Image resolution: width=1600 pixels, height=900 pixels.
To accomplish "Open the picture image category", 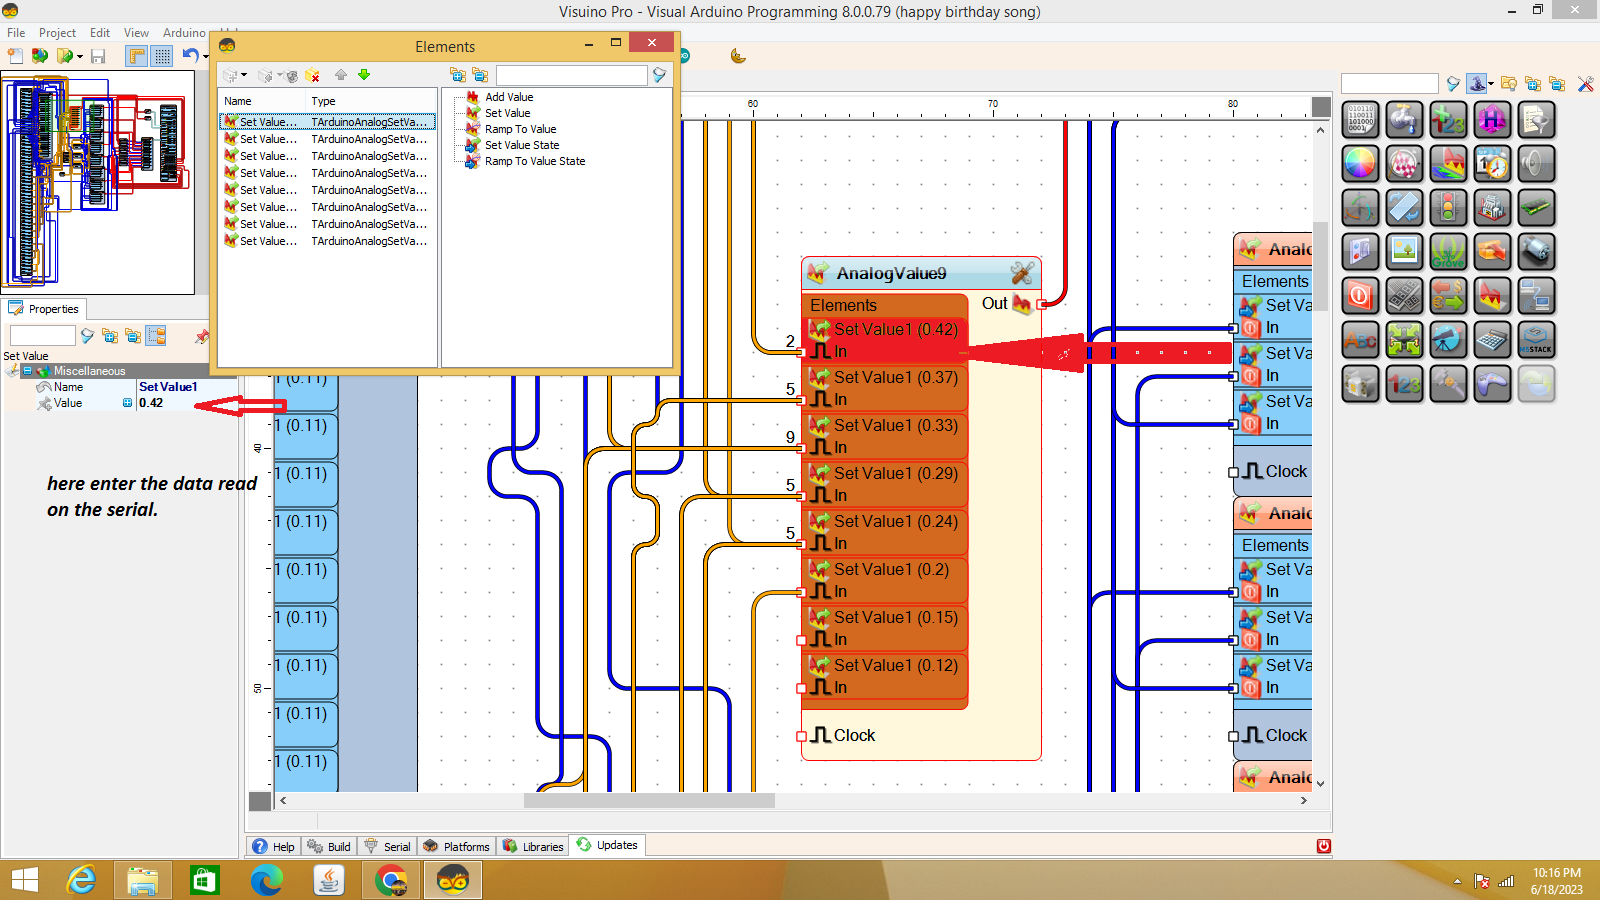I will (x=1404, y=252).
